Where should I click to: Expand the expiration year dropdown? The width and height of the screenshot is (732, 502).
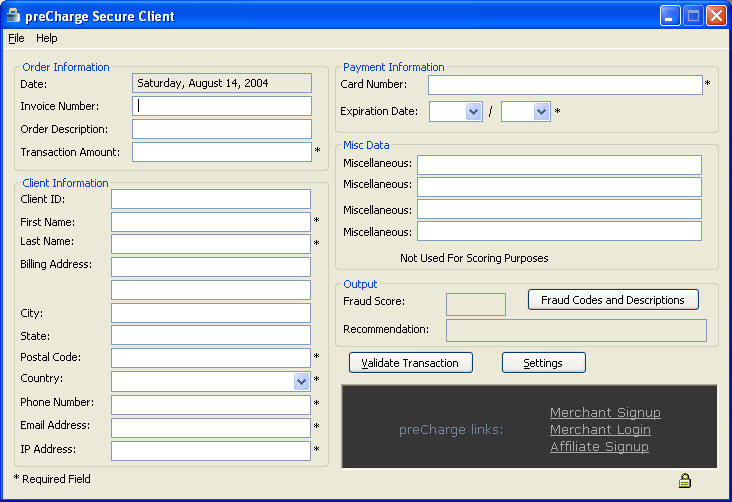tap(541, 112)
